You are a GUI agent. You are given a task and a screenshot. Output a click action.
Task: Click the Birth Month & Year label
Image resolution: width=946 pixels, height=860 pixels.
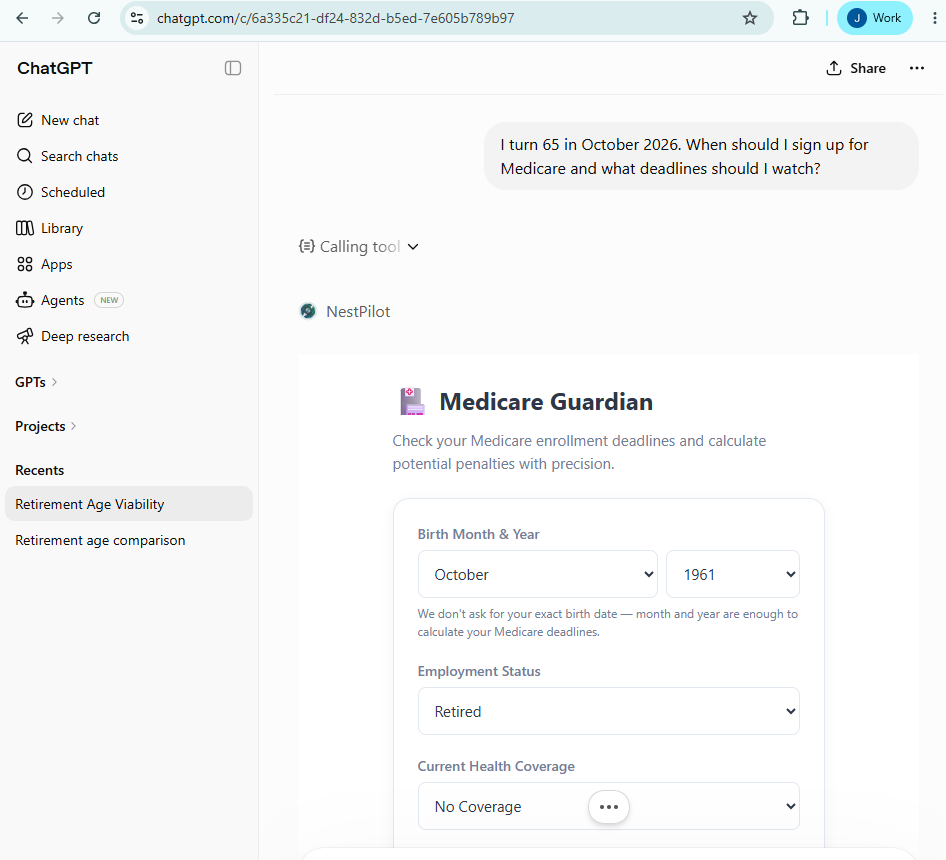point(478,534)
